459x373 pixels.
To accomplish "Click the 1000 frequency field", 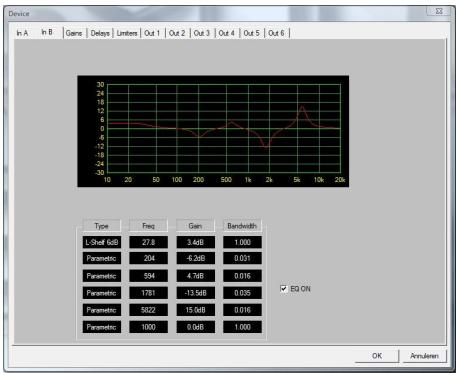I will point(149,327).
